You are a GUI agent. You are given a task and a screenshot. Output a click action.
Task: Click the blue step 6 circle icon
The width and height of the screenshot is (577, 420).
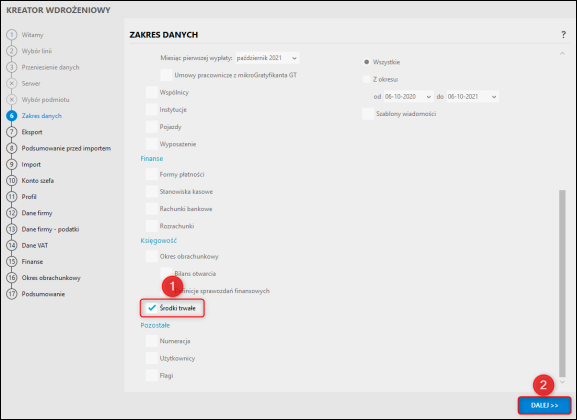tap(12, 116)
